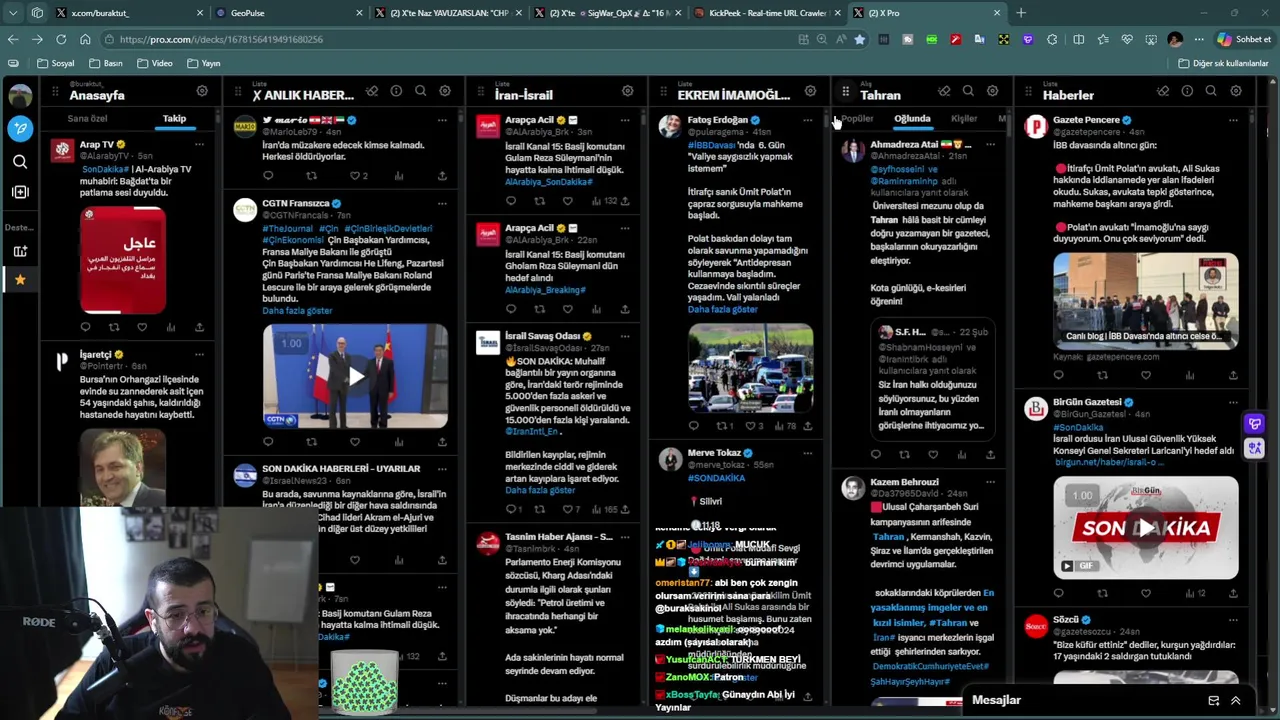1280x720 pixels.
Task: Open more options on Ahmadreza Atai post
Action: coord(990,145)
